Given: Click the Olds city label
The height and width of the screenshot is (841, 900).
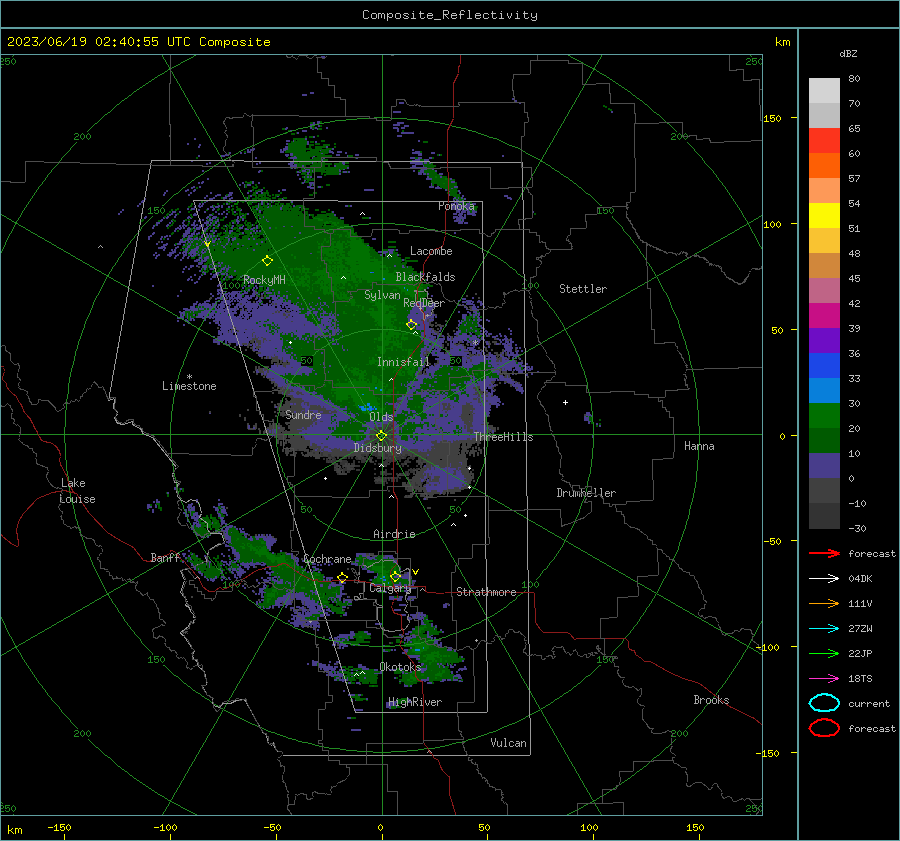Looking at the screenshot, I should pyautogui.click(x=381, y=417).
